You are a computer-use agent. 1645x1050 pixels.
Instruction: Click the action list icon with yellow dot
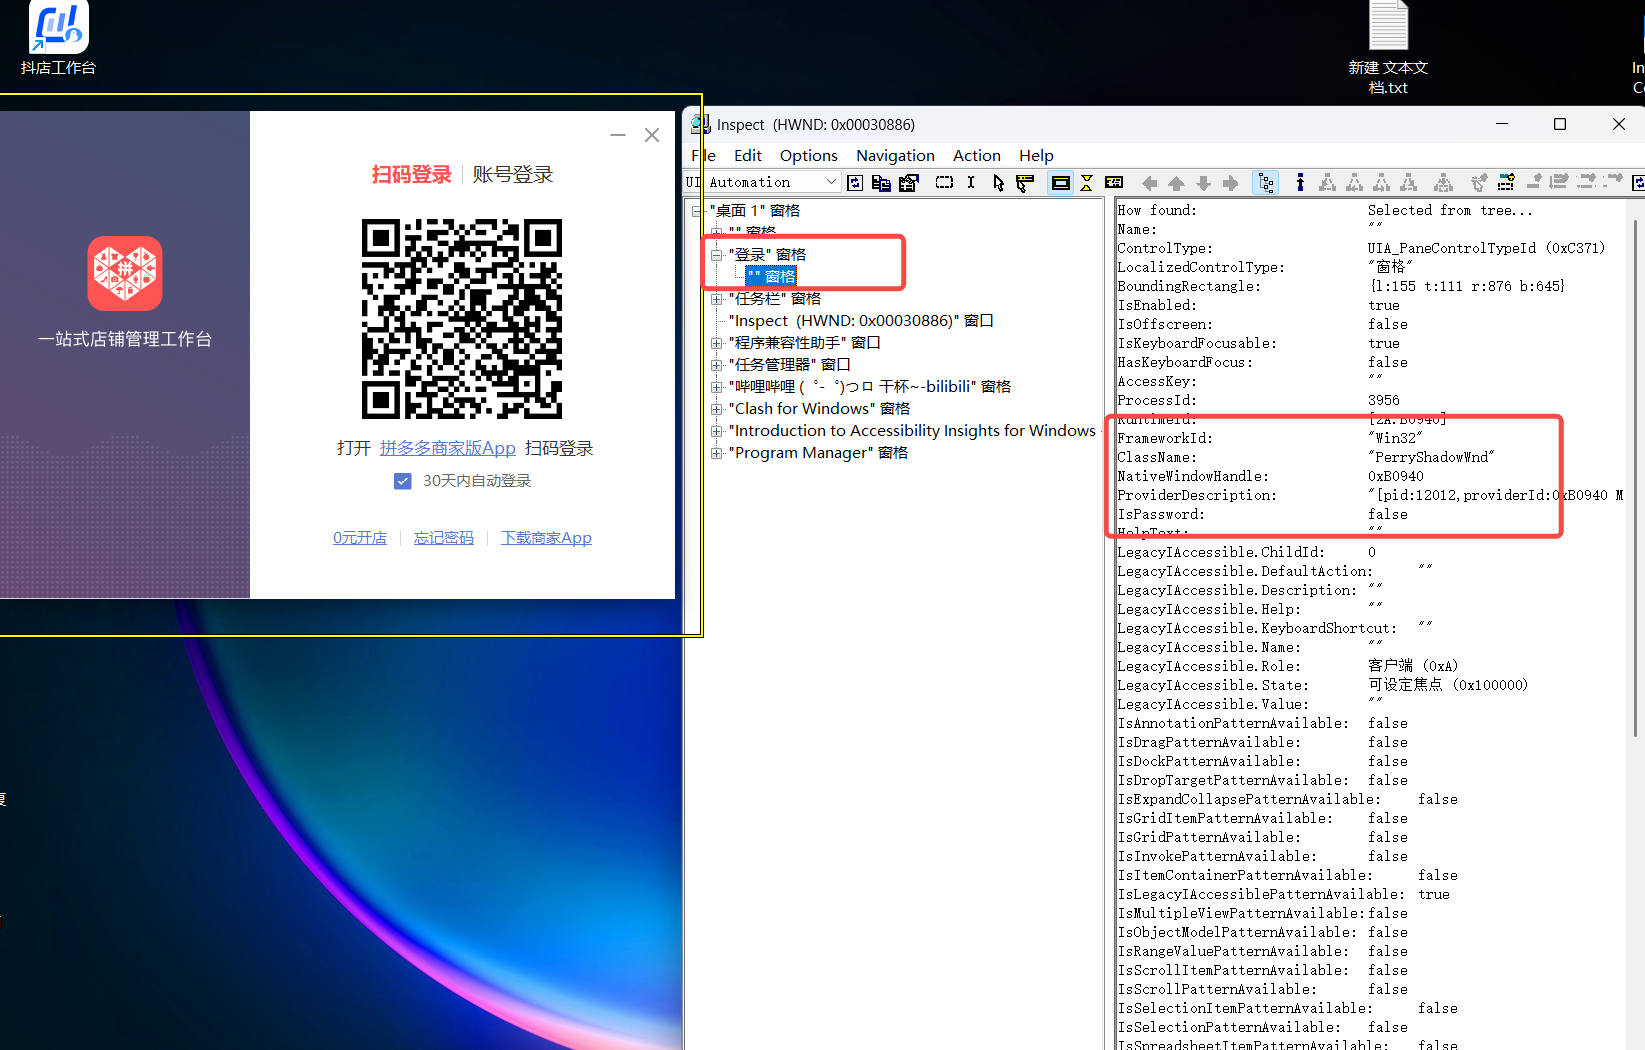pyautogui.click(x=1505, y=182)
